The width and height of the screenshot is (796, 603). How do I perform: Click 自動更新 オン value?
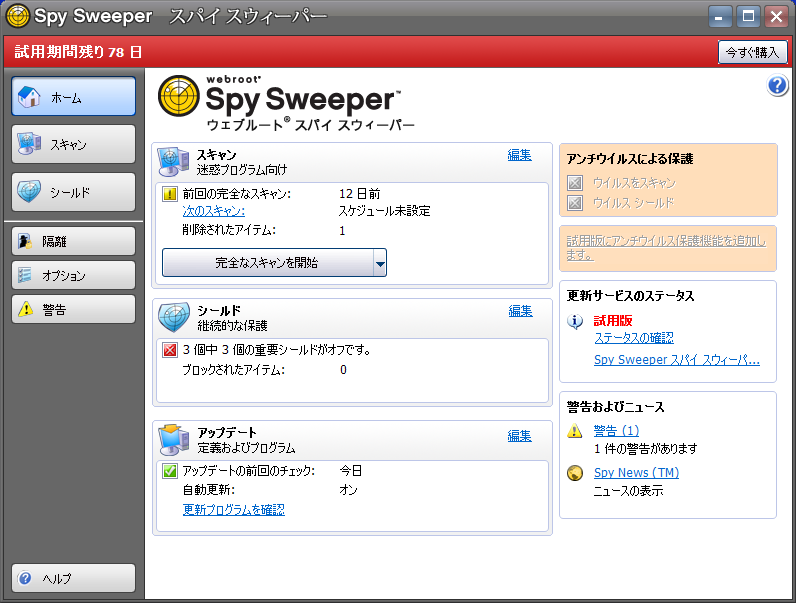pos(348,490)
